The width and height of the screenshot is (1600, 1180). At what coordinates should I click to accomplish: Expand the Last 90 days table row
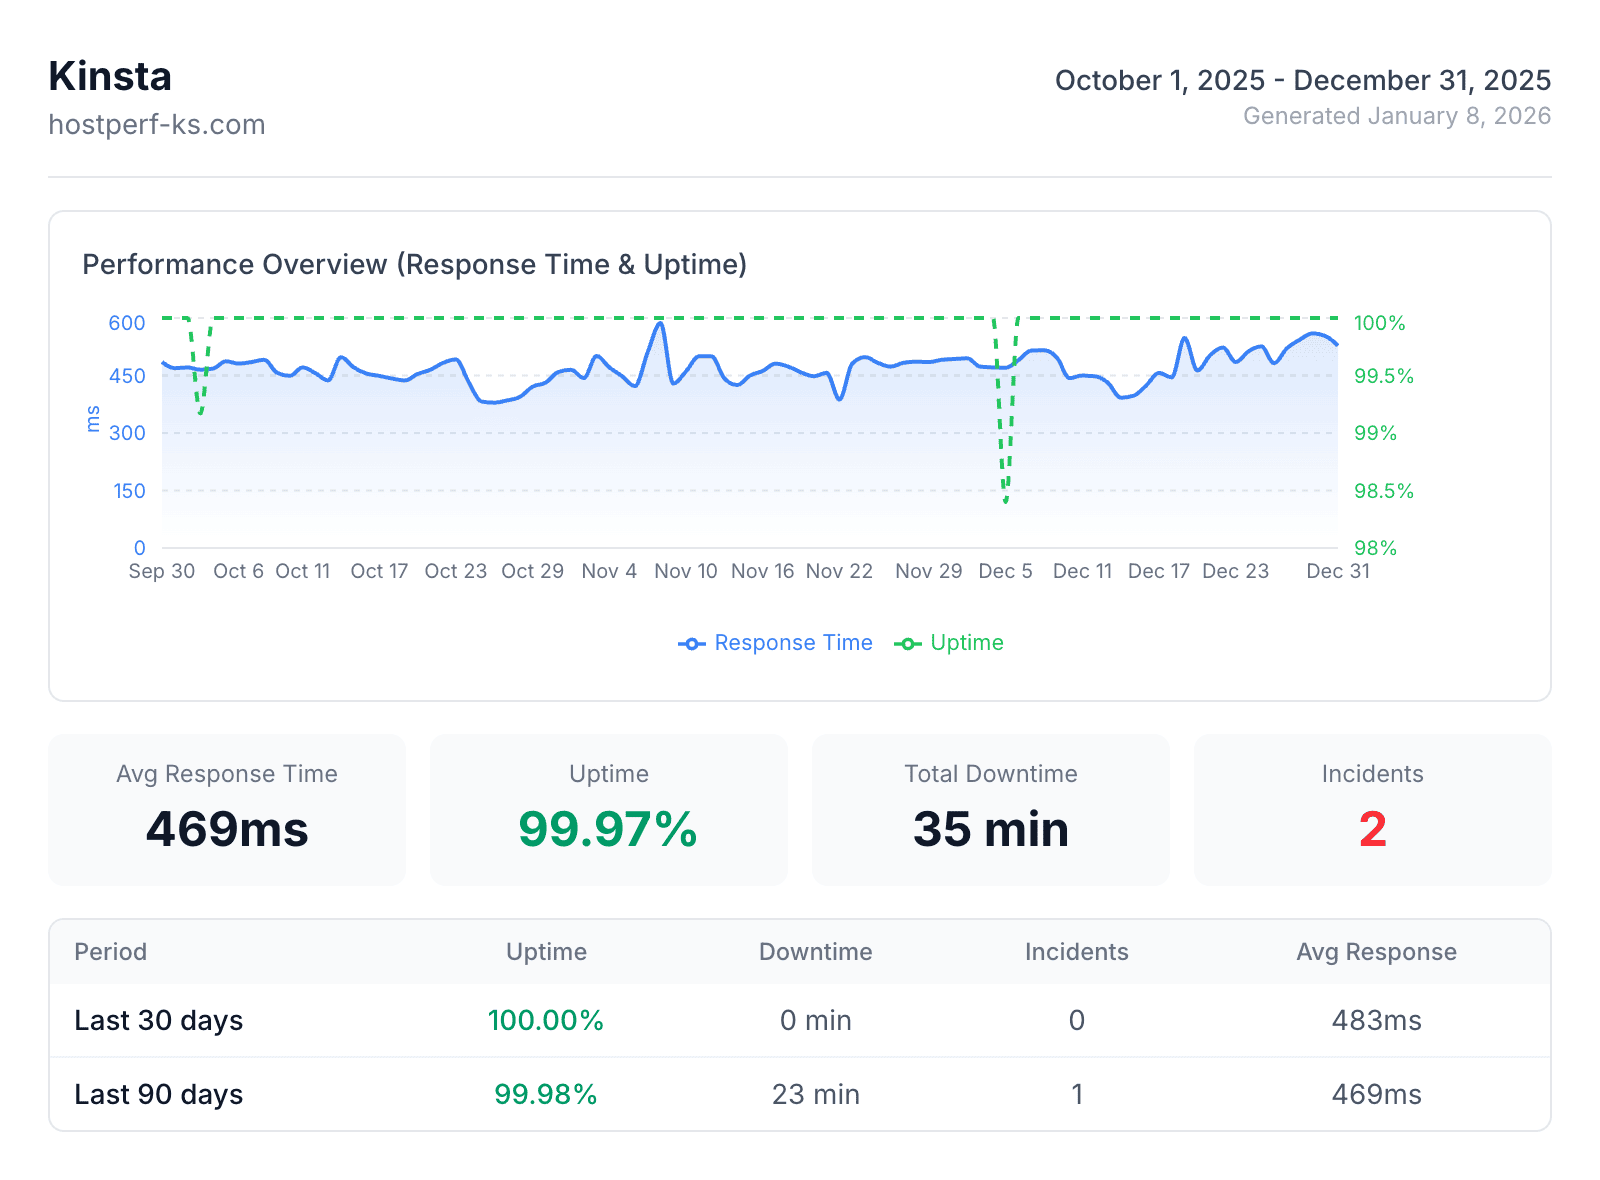(x=158, y=1094)
